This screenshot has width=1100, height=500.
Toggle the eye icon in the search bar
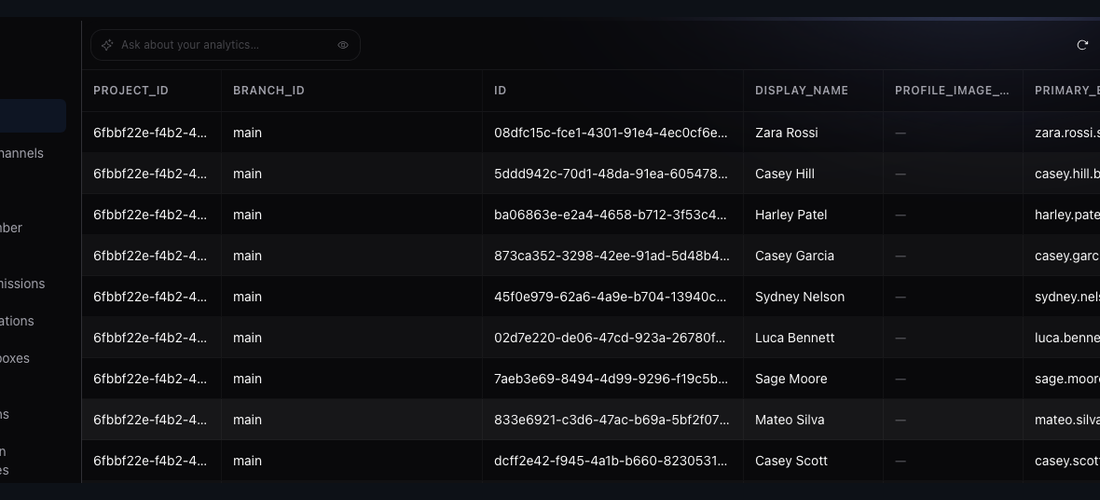(343, 45)
